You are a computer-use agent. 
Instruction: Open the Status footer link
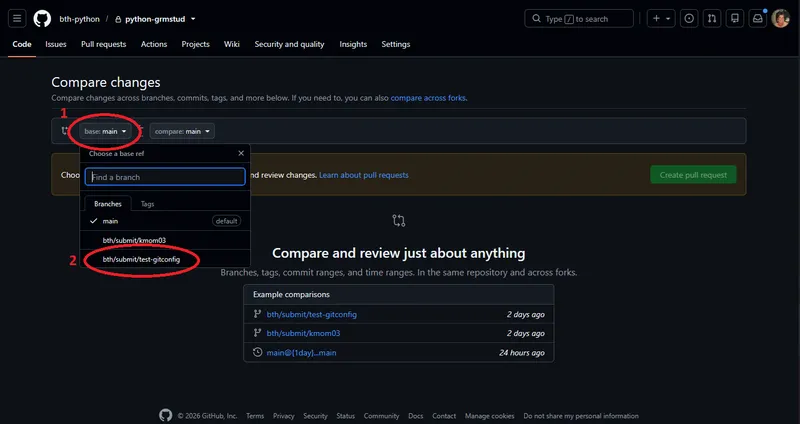345,416
